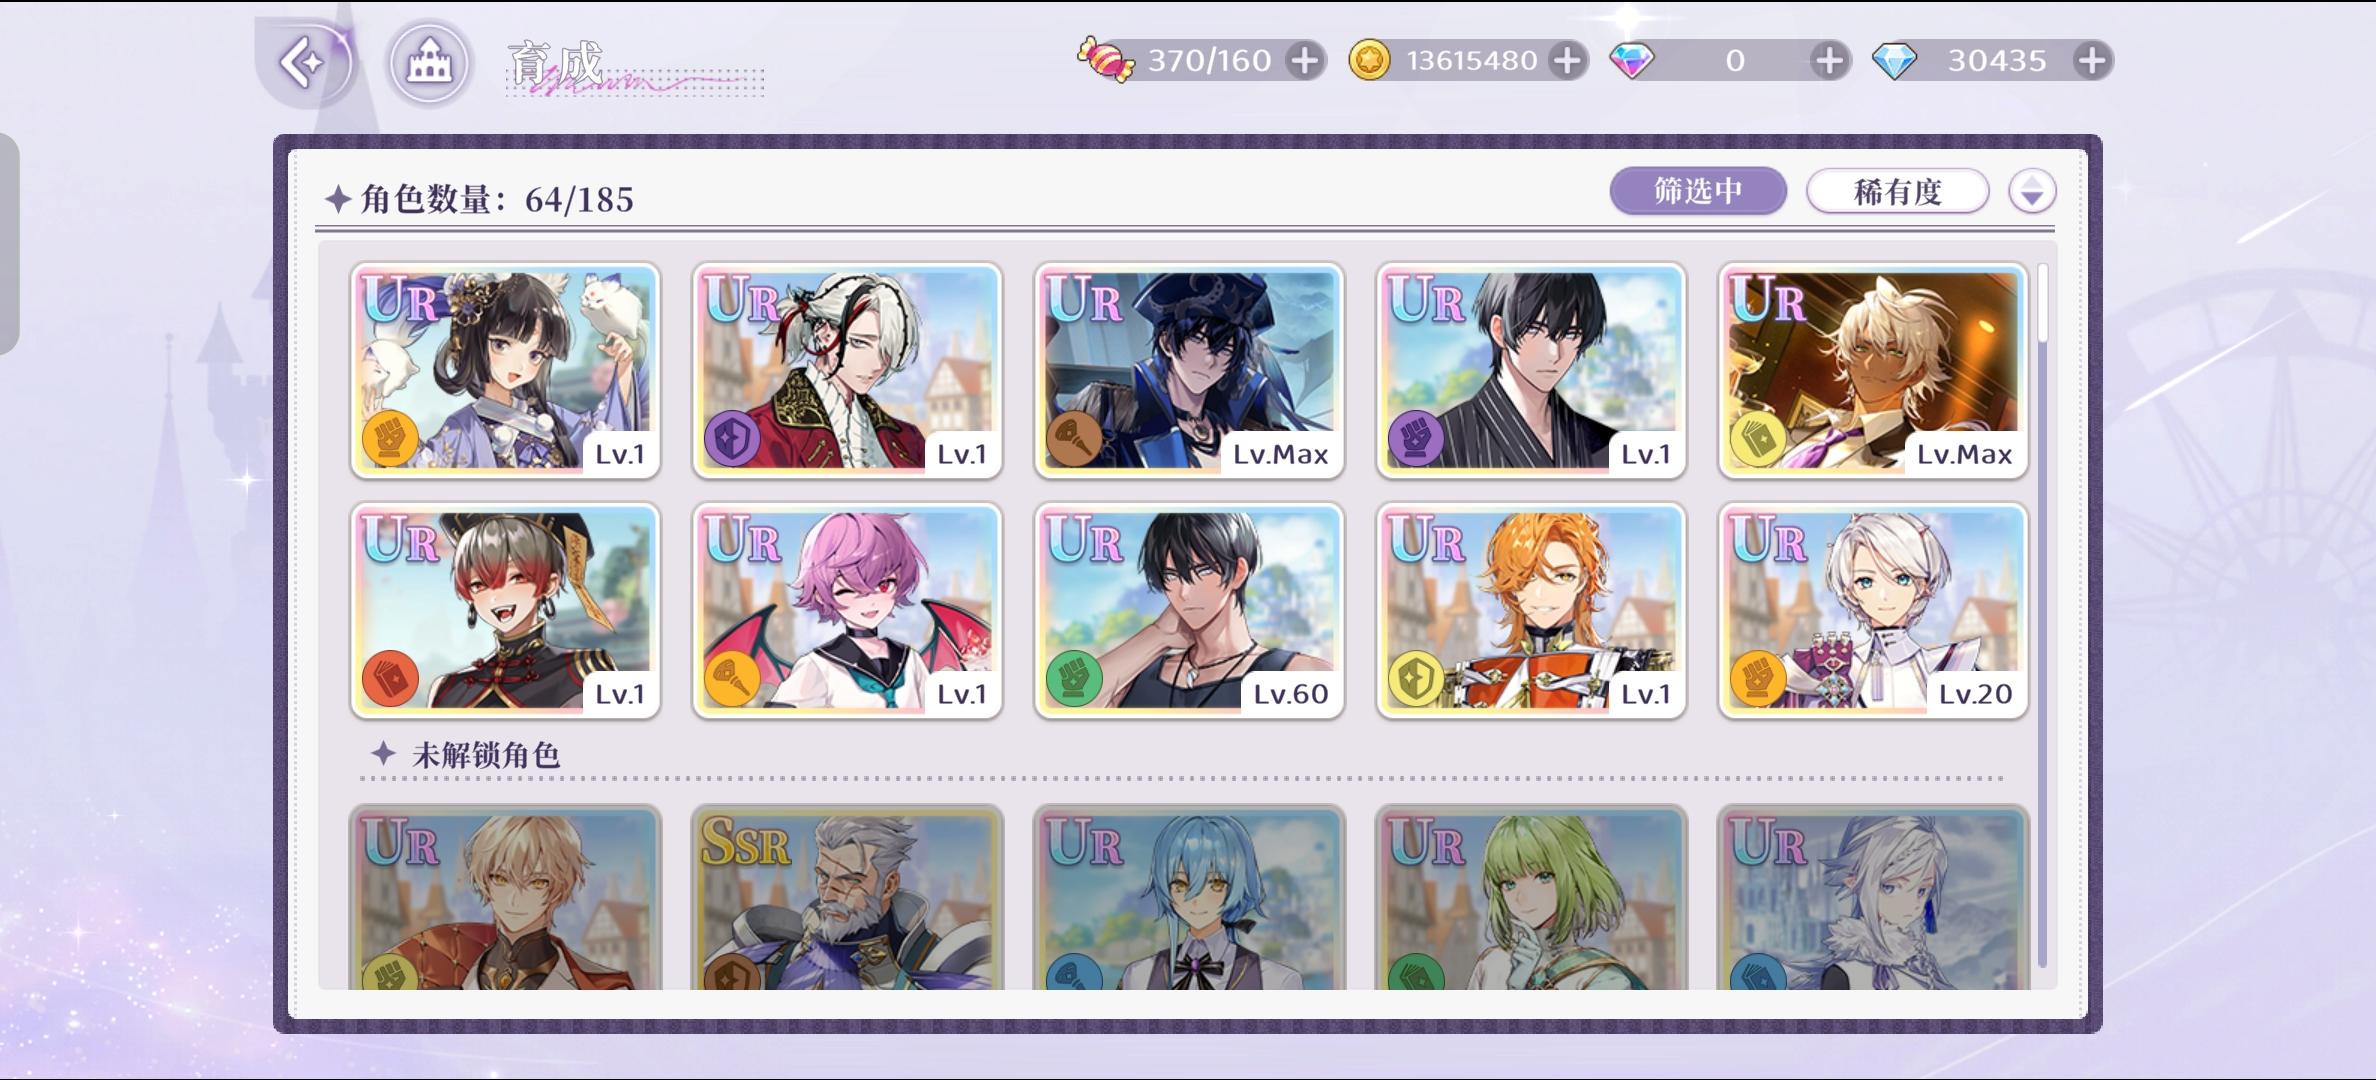
Task: Click the locked green-haired UR card
Action: click(1531, 898)
